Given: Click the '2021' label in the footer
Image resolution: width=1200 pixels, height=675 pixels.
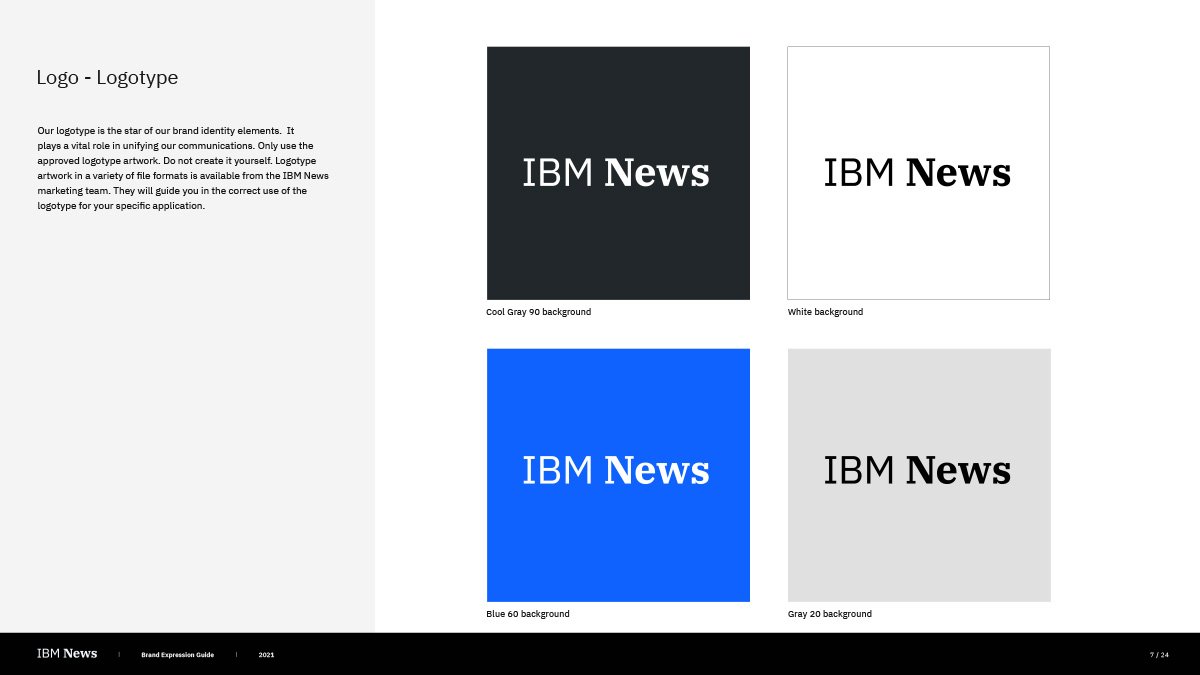Looking at the screenshot, I should 266,655.
